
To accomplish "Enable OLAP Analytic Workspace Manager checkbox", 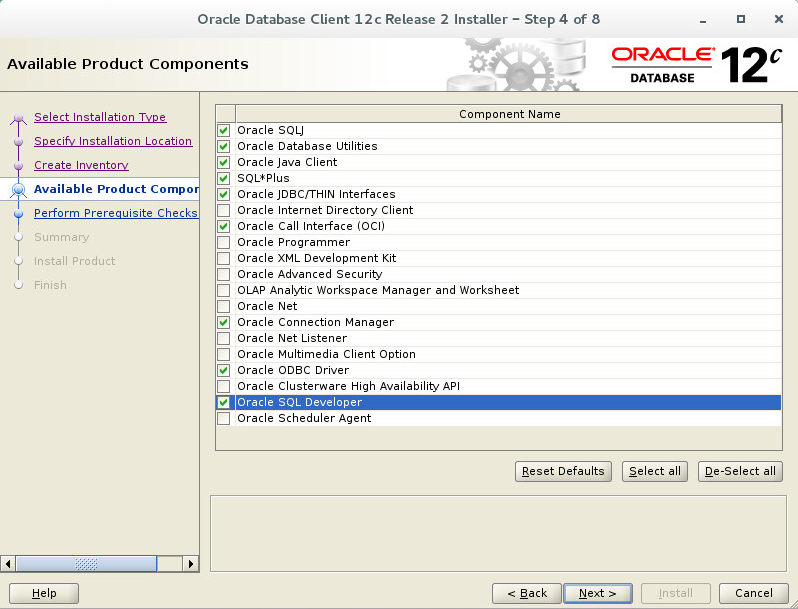I will tap(223, 291).
